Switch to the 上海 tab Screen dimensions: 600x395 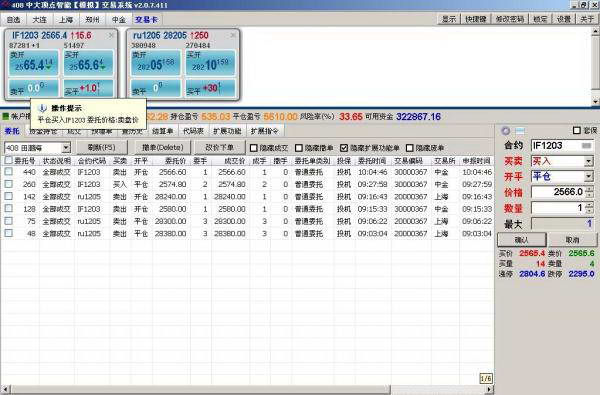[66, 19]
